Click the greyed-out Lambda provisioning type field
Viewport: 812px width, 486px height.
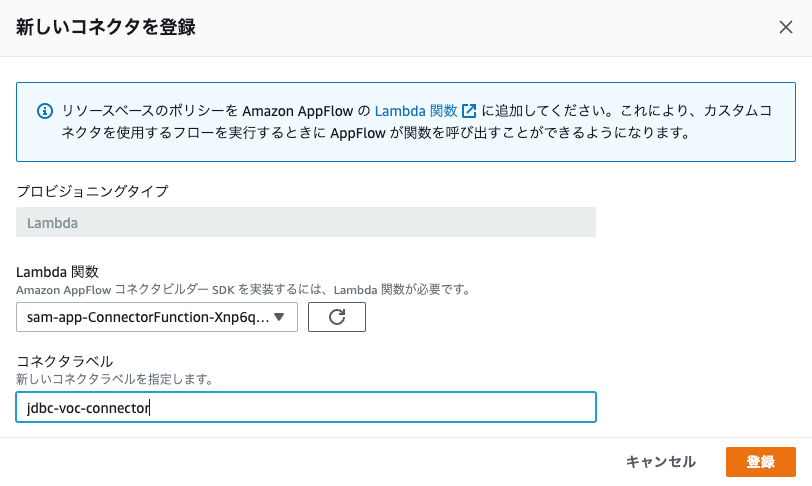tap(305, 222)
